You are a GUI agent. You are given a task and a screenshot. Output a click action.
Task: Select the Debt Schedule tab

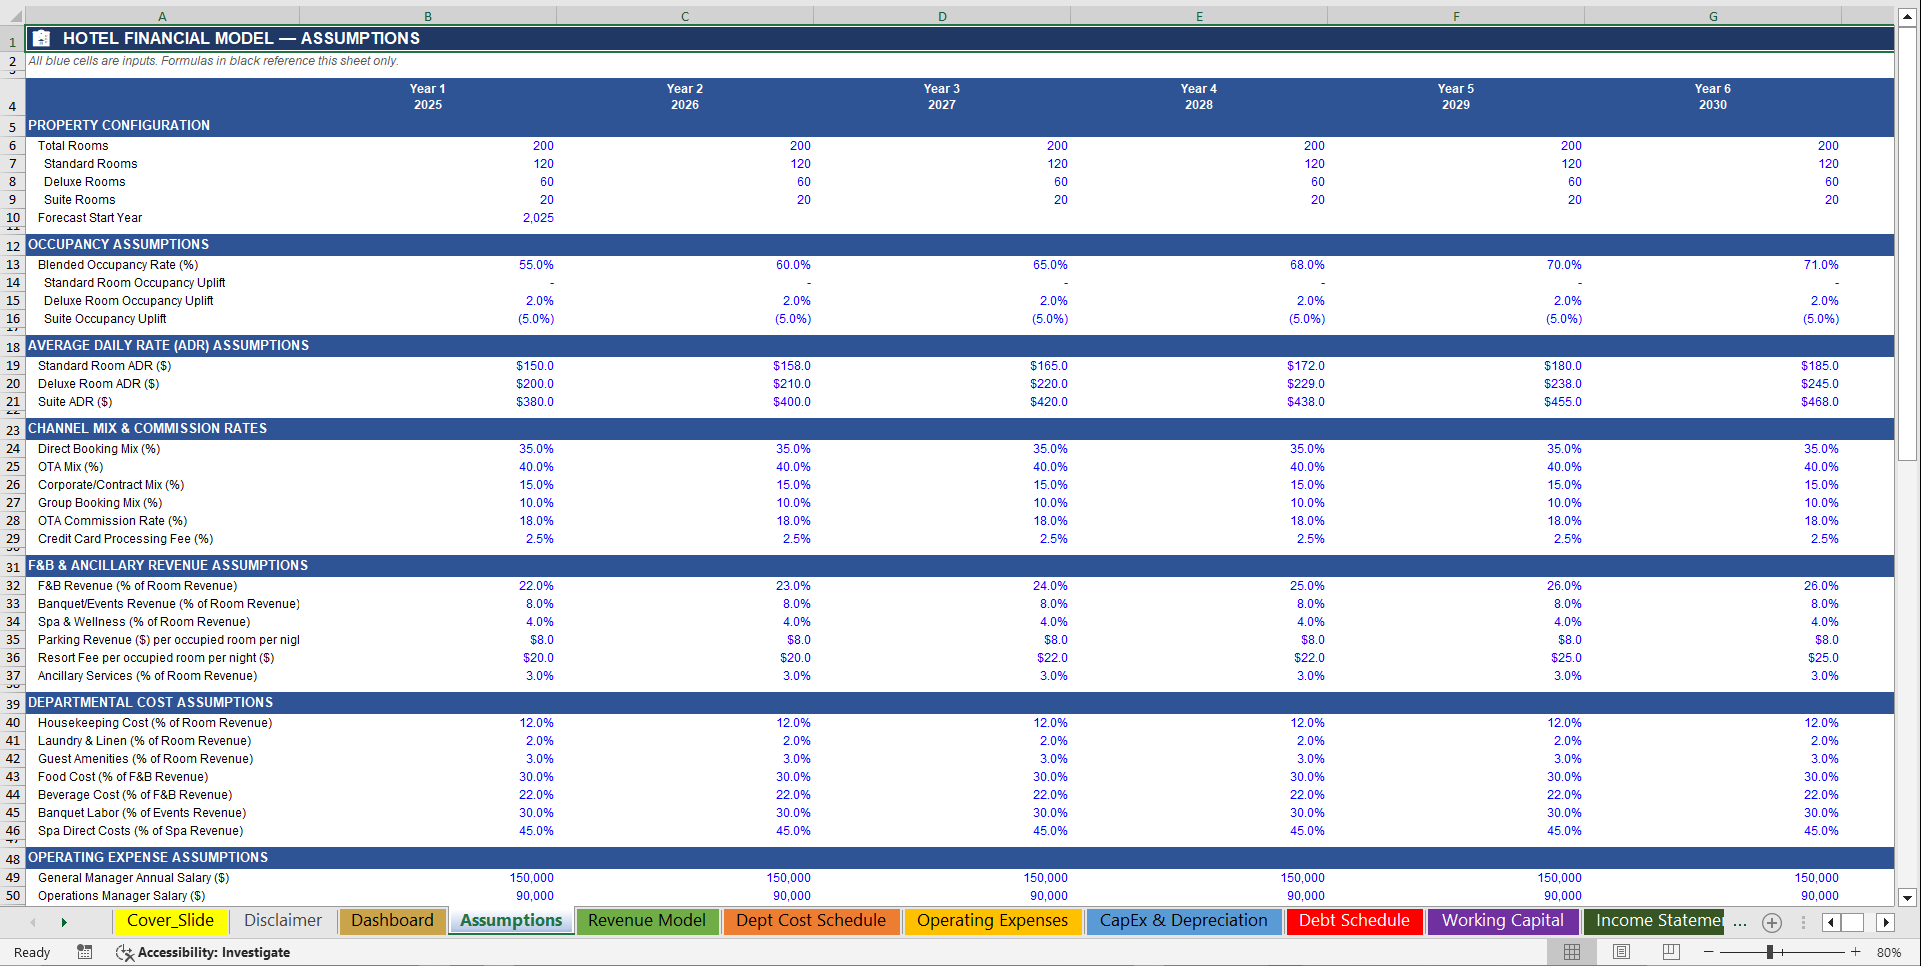(1353, 921)
